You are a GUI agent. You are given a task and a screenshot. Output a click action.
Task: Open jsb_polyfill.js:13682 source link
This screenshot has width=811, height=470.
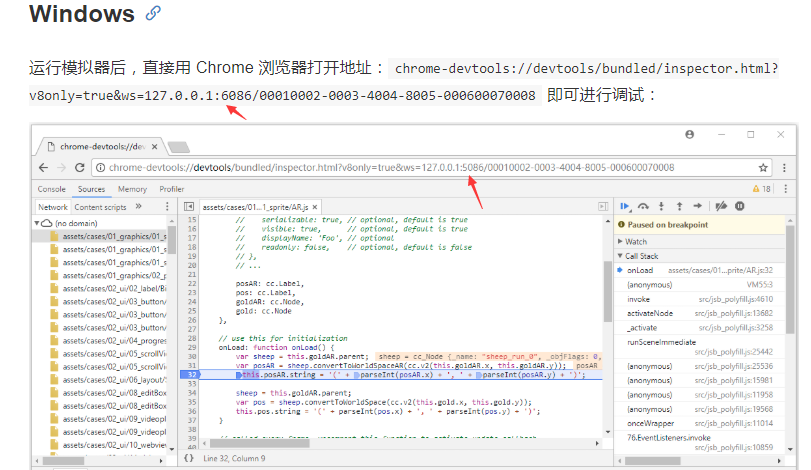[x=733, y=313]
